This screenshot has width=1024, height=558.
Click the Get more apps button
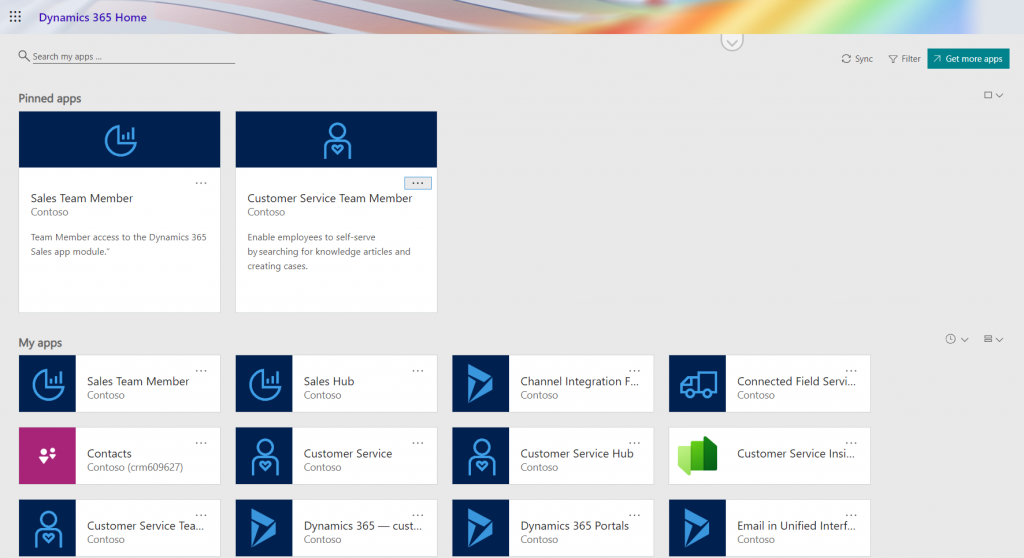click(968, 59)
